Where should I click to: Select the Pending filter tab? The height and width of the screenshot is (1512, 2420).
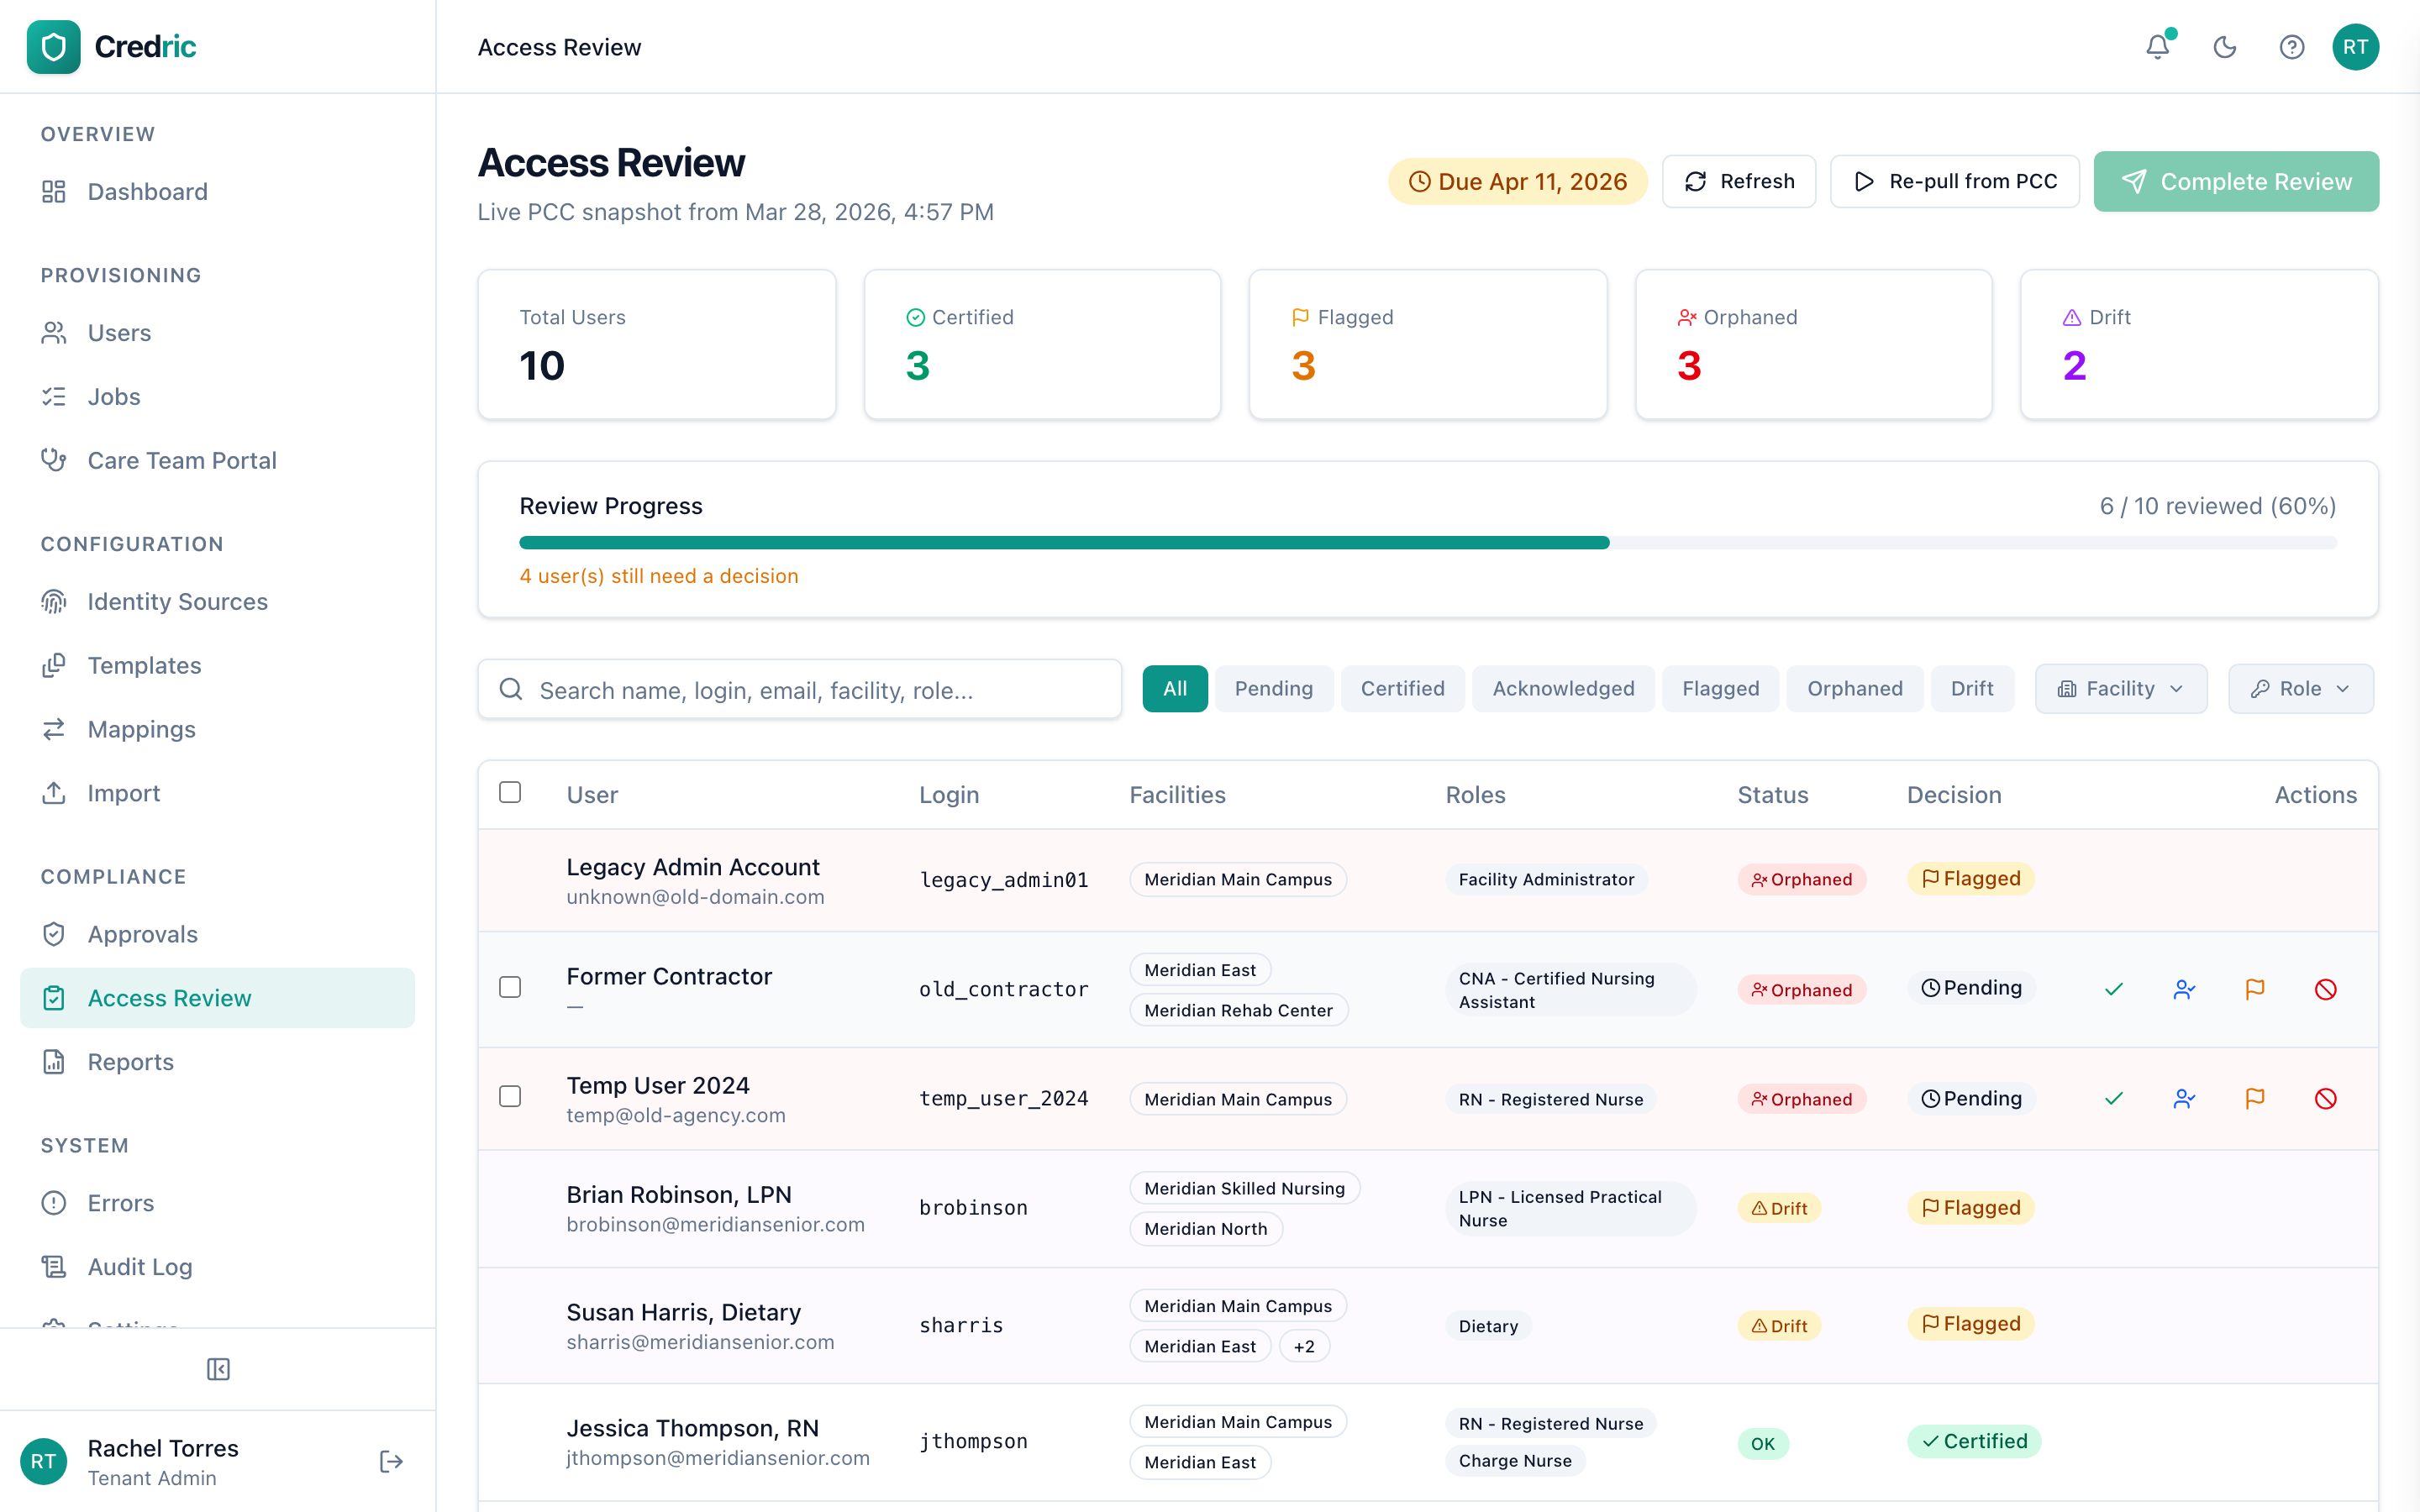(x=1274, y=688)
